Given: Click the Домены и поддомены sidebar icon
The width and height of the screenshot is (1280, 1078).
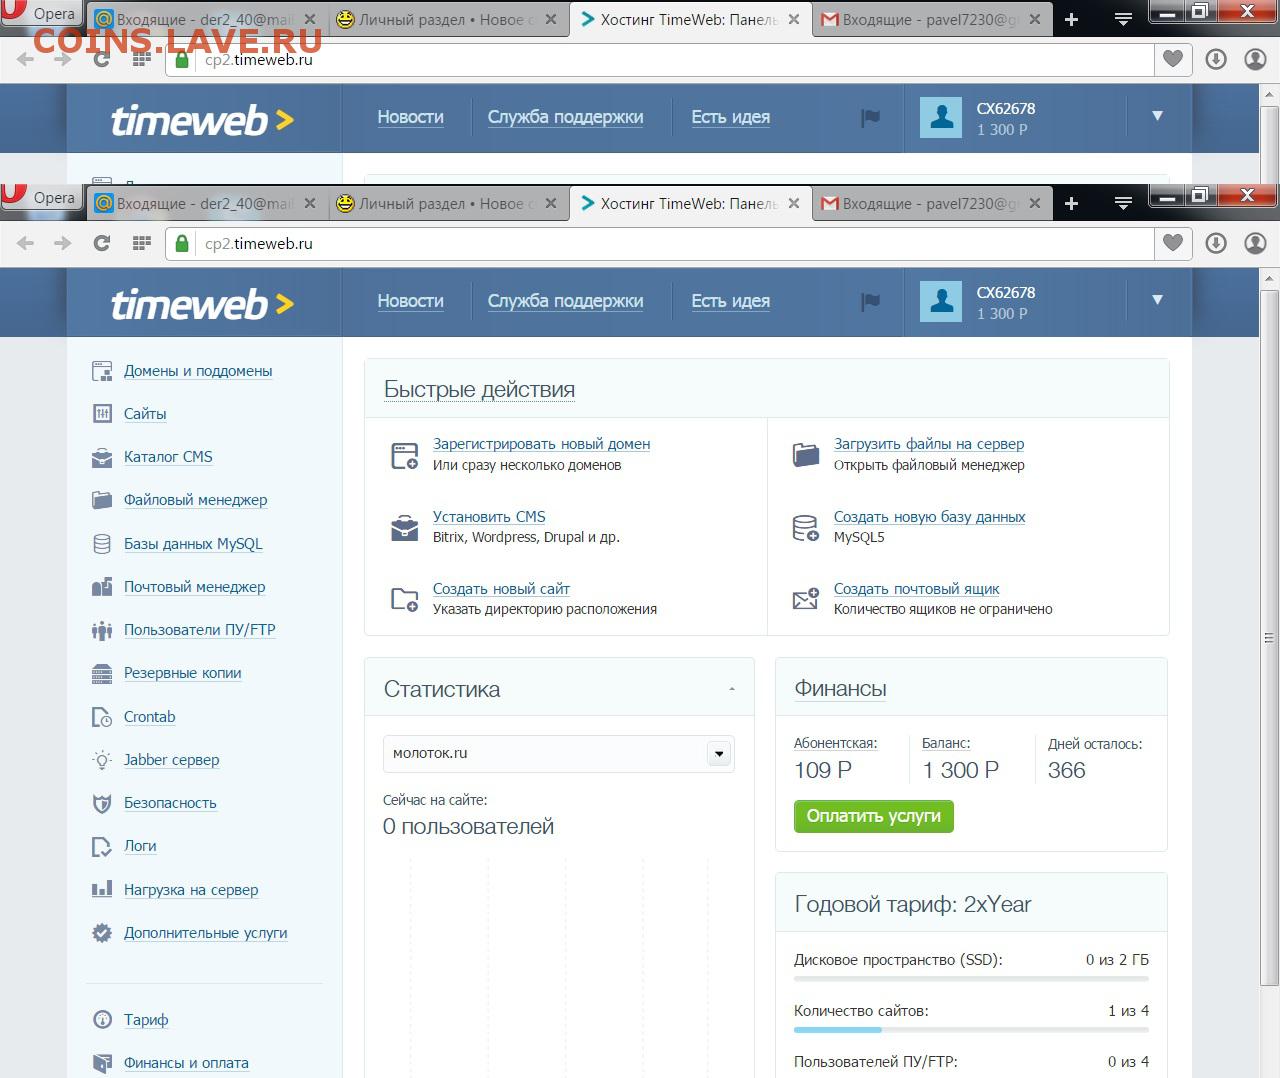Looking at the screenshot, I should (102, 371).
